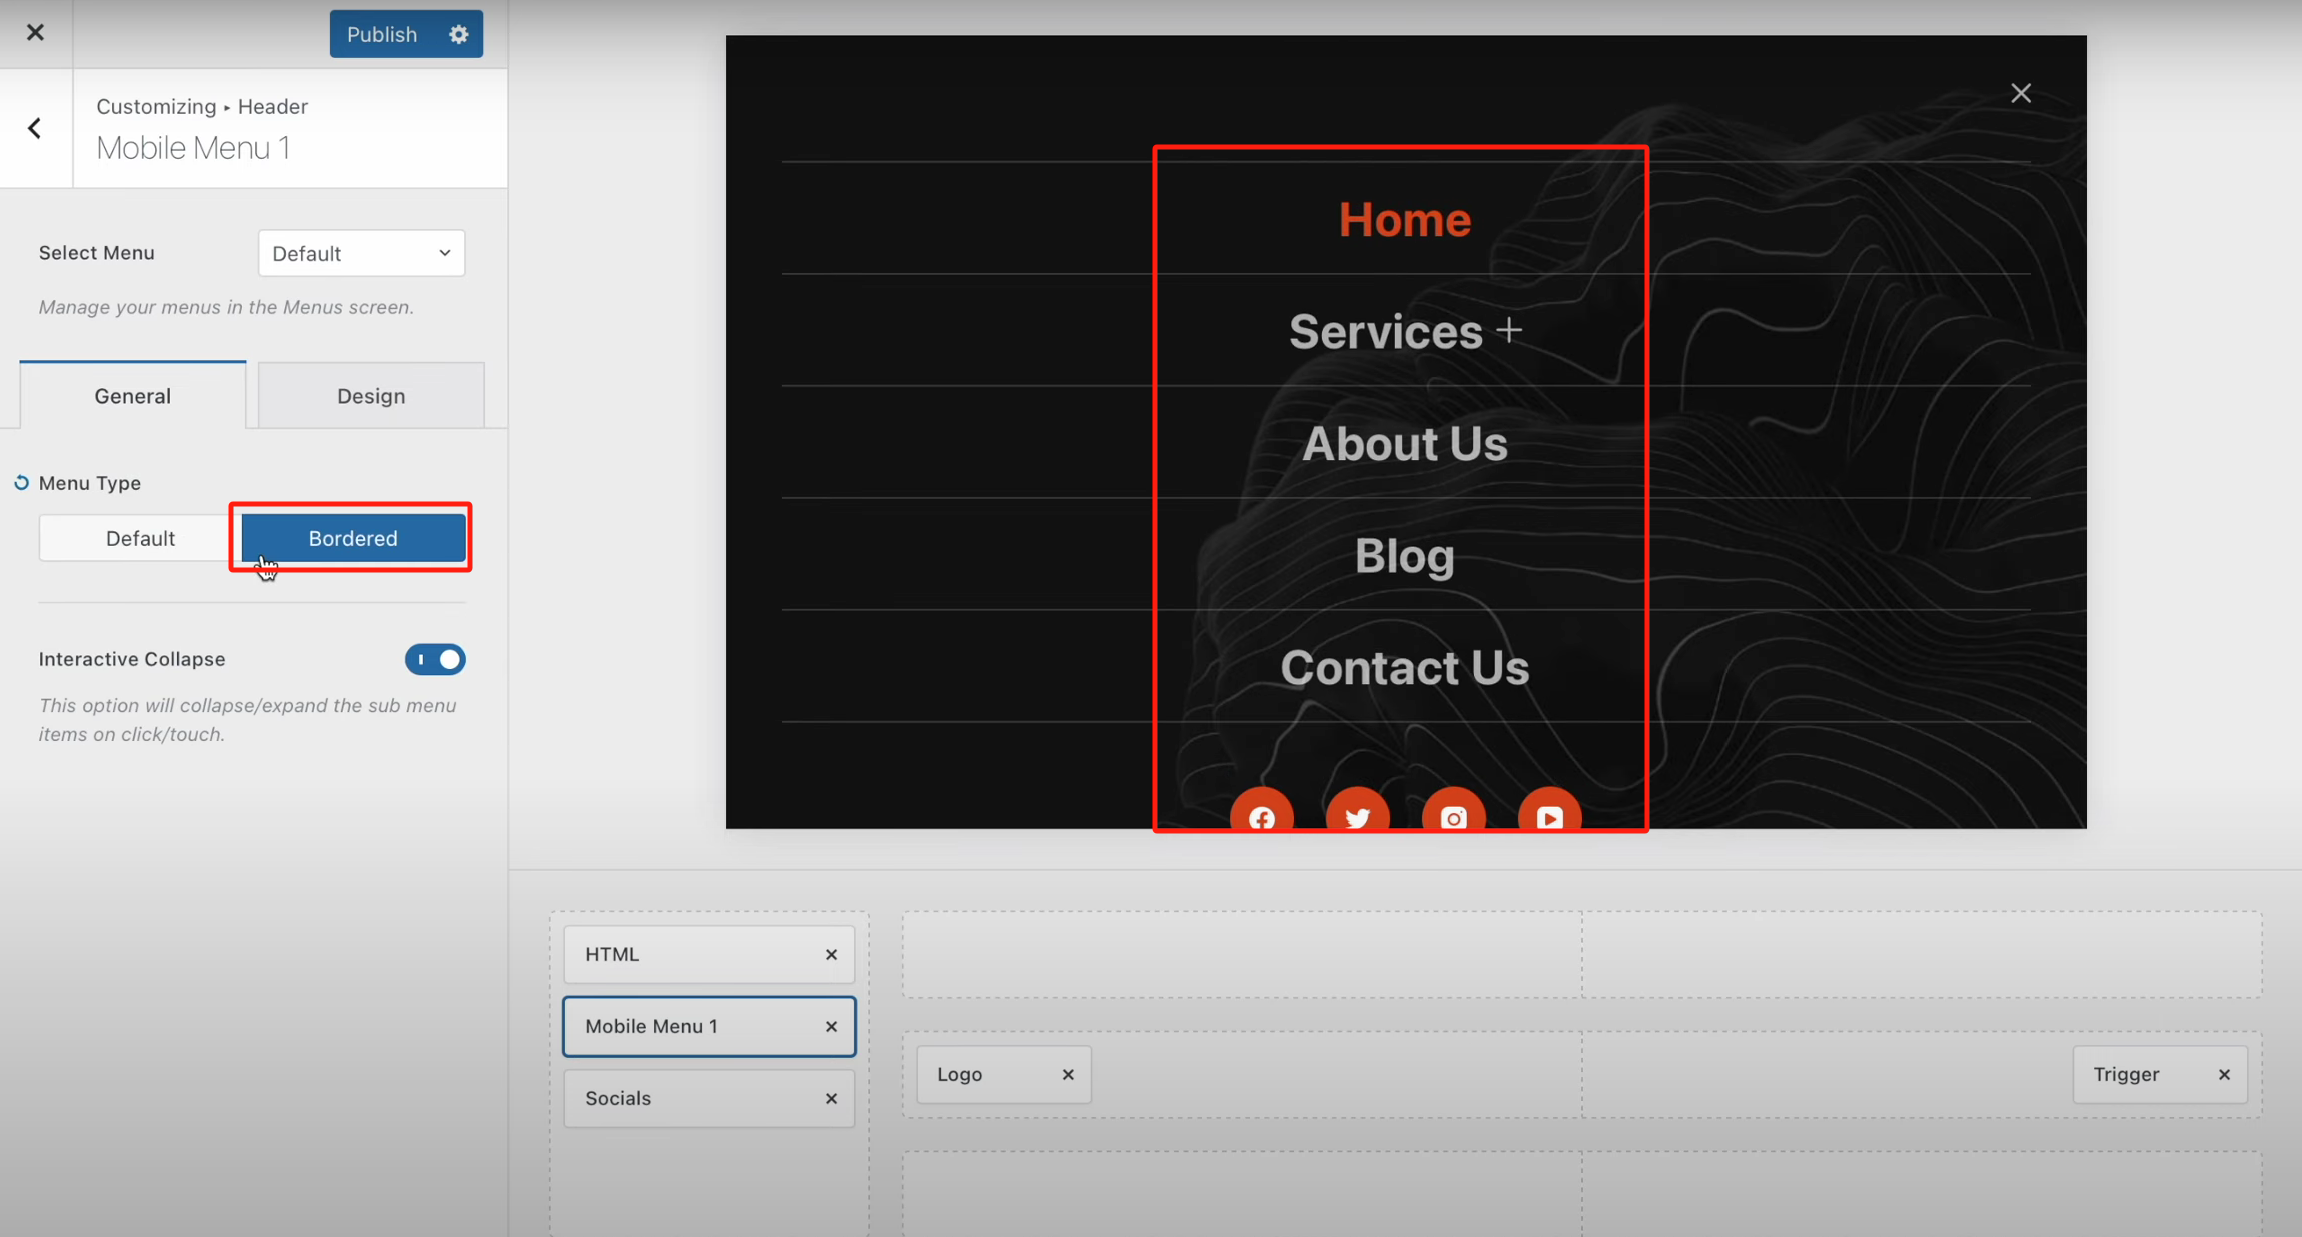This screenshot has width=2302, height=1237.
Task: Click the Publish settings gear icon
Action: (458, 34)
